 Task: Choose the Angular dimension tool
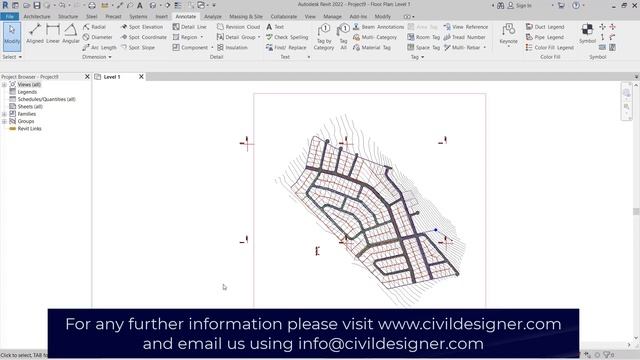tap(71, 34)
